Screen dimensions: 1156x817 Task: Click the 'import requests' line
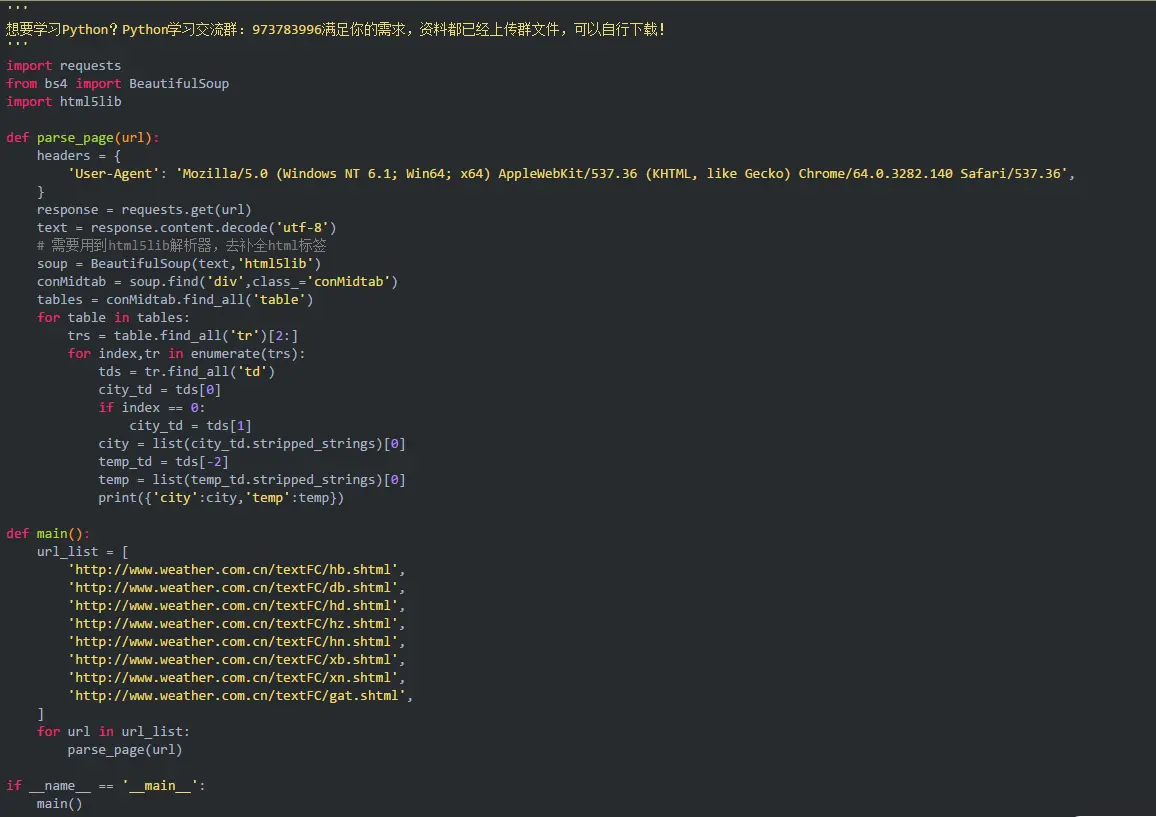(63, 66)
